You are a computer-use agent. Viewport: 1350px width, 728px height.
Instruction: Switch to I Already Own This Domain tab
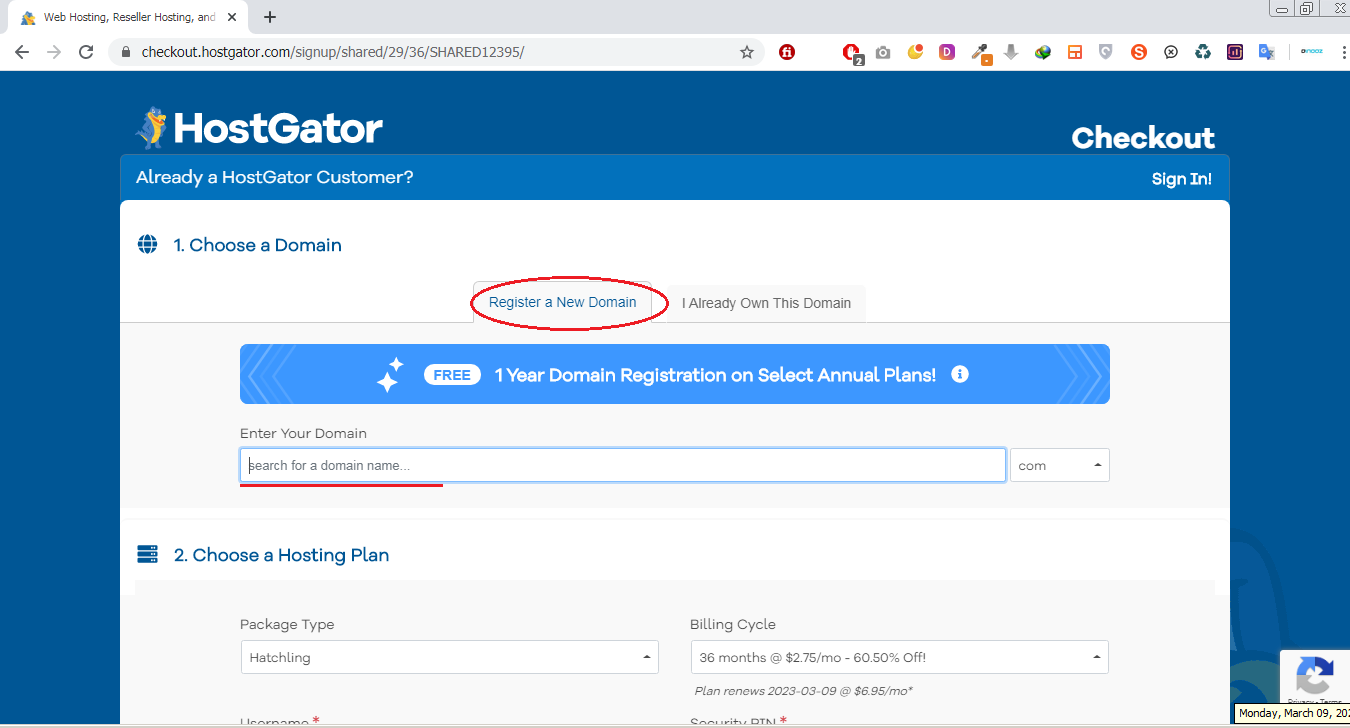pyautogui.click(x=766, y=303)
